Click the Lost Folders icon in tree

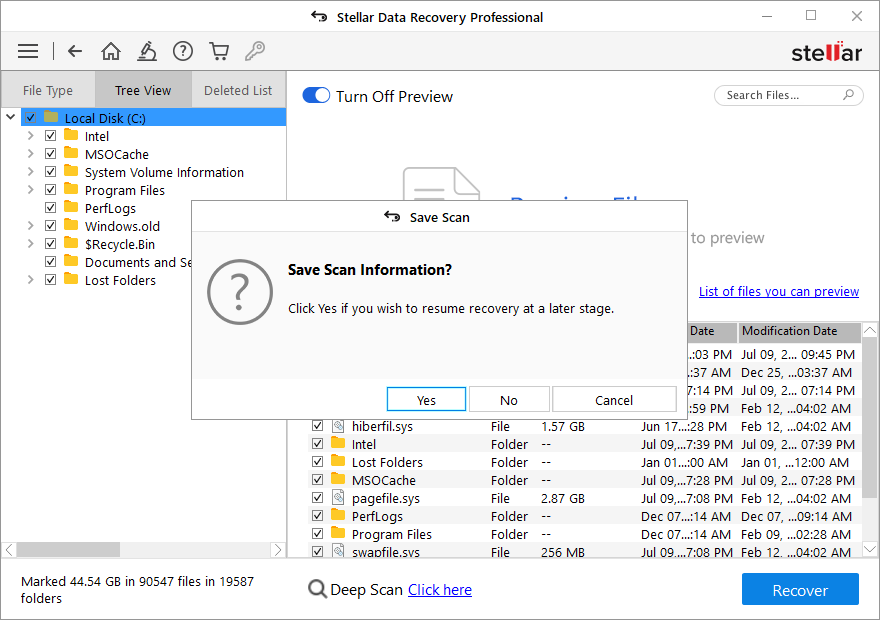pos(71,279)
